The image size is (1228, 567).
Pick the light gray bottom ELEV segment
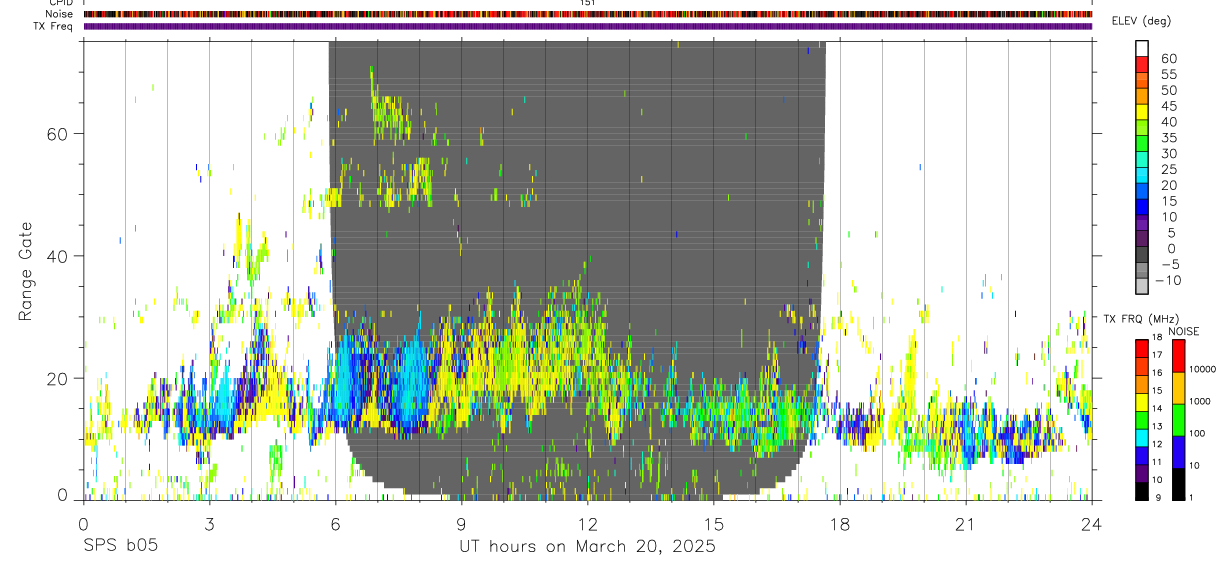coord(1142,286)
